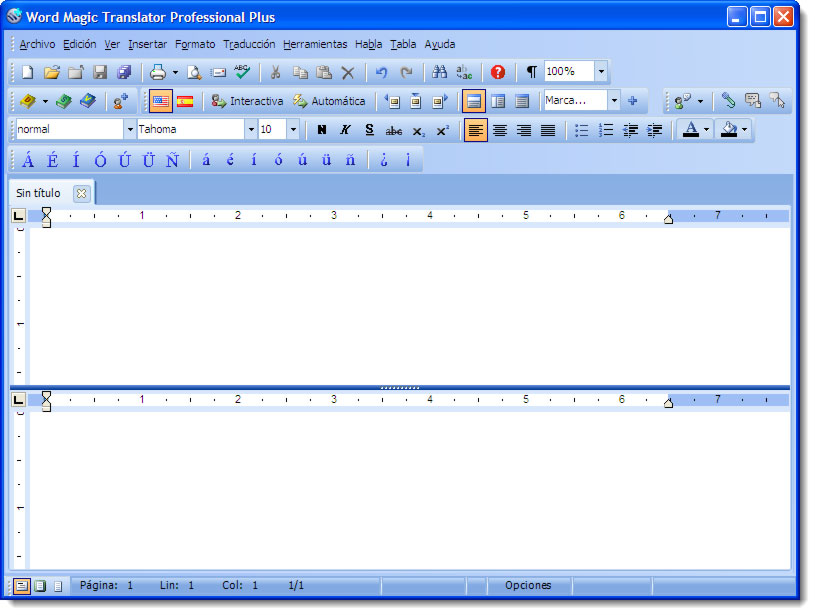Create a new document
The width and height of the screenshot is (815, 615).
point(28,72)
